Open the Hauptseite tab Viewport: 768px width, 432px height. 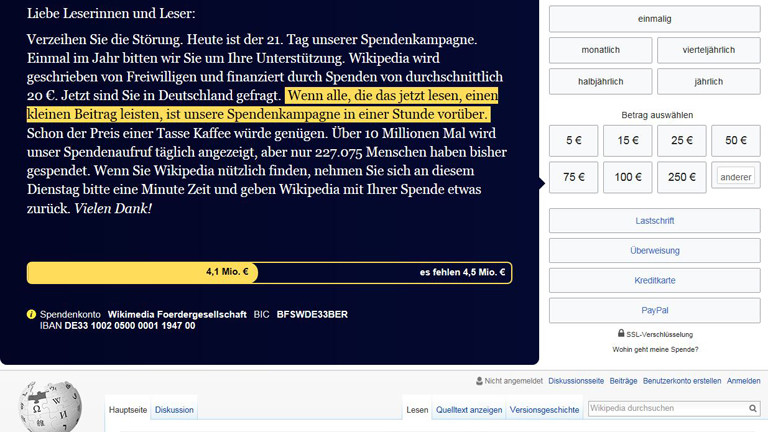click(x=128, y=410)
